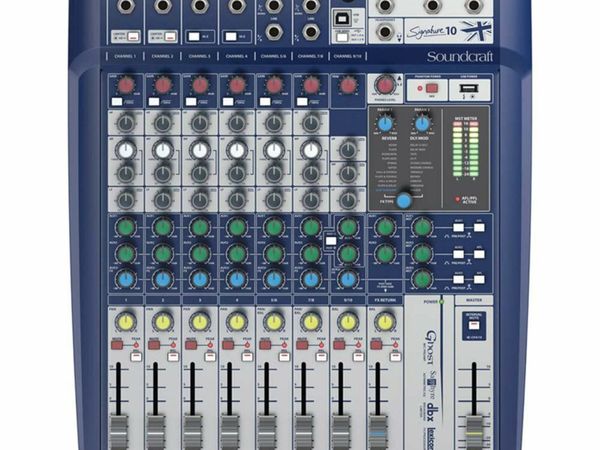
Task: Adjust the channel 1 yellow pan knob
Action: 126,322
